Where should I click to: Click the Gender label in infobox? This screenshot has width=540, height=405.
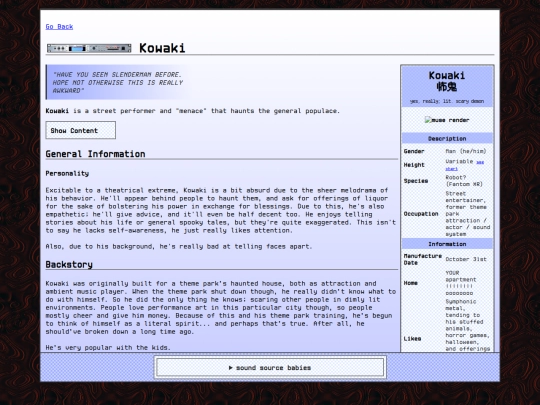pos(414,151)
